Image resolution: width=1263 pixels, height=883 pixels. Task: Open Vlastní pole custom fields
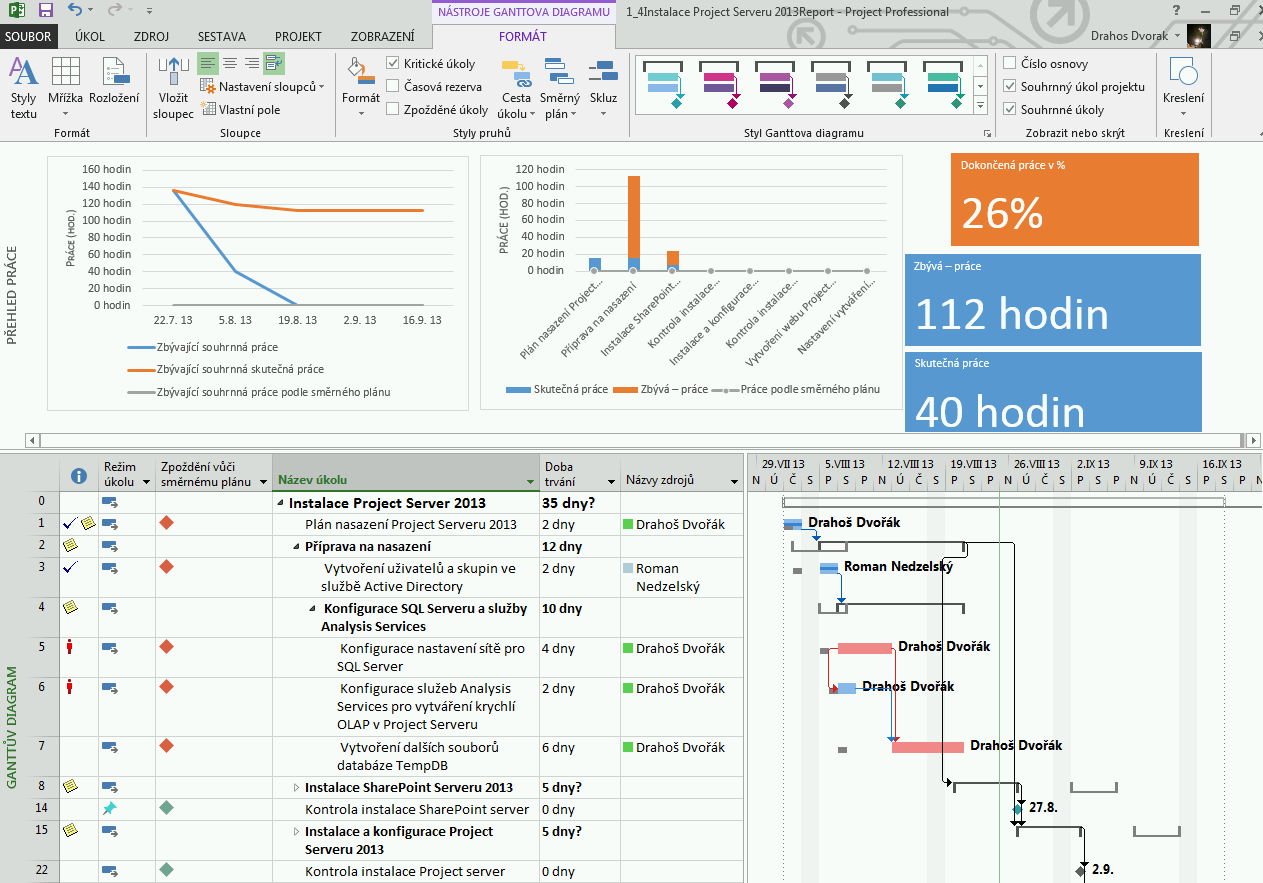coord(240,110)
